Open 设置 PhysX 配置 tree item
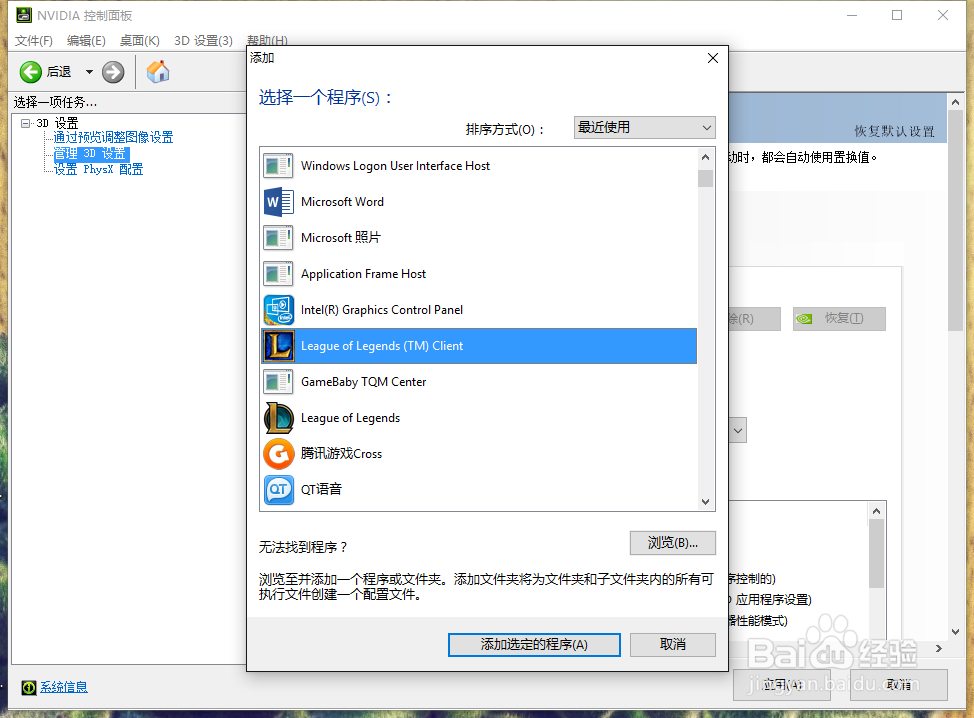The width and height of the screenshot is (974, 718). click(98, 169)
